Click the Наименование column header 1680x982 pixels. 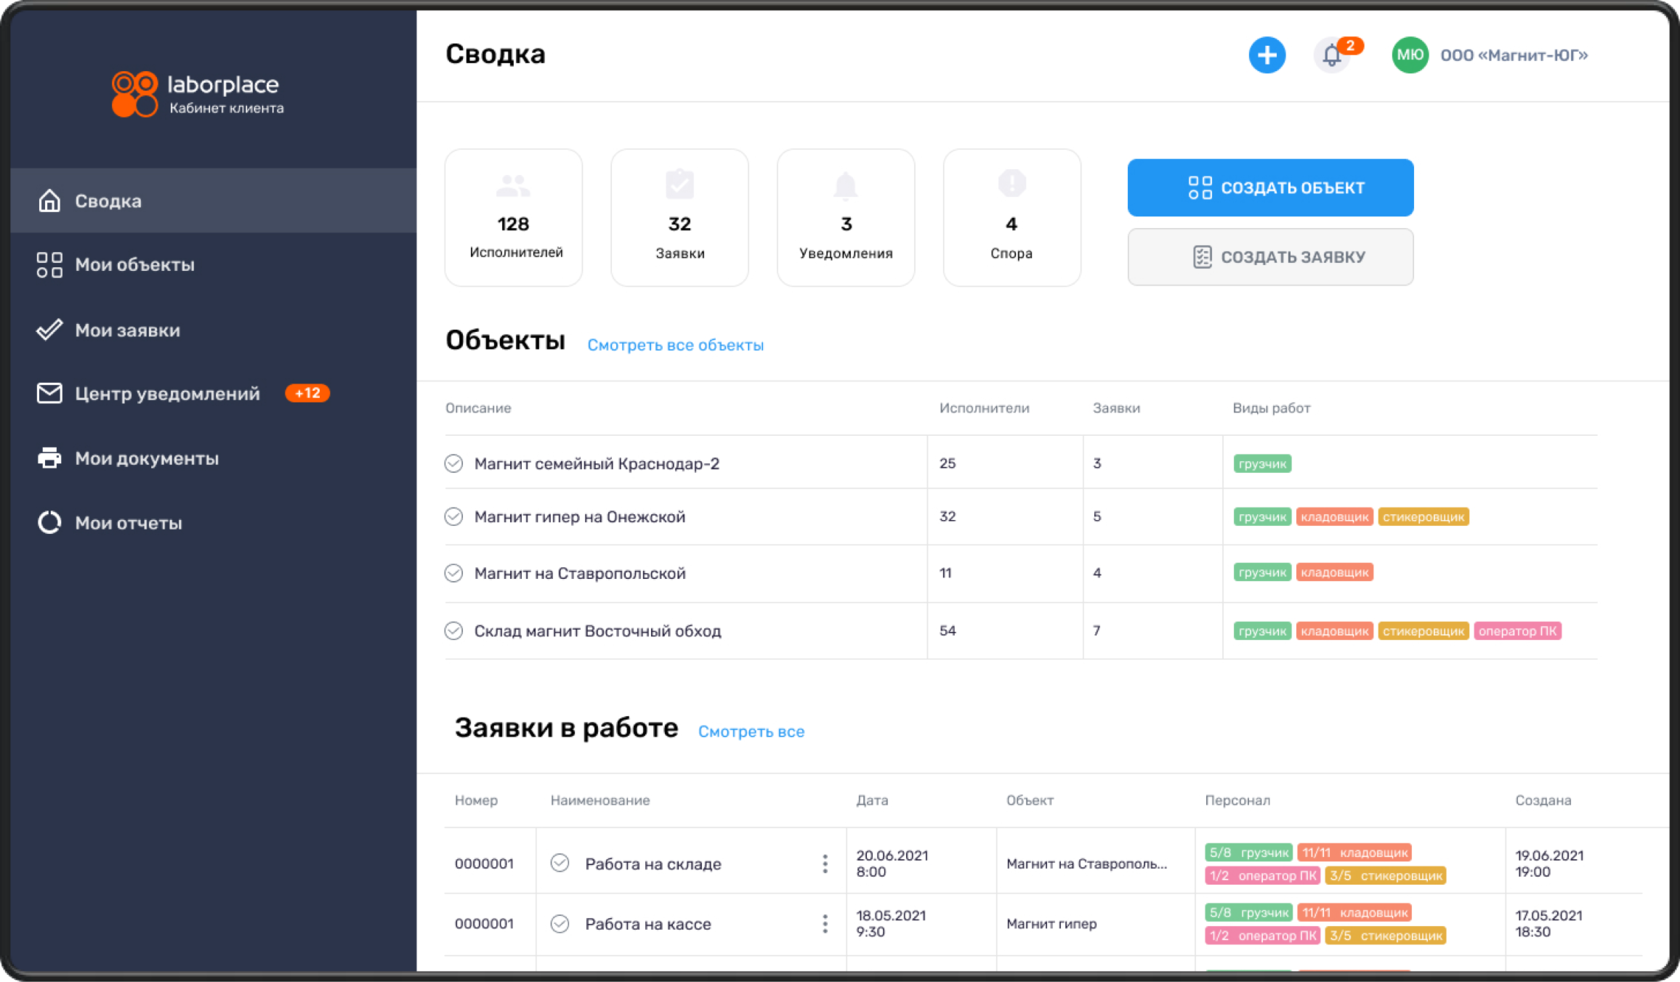600,800
